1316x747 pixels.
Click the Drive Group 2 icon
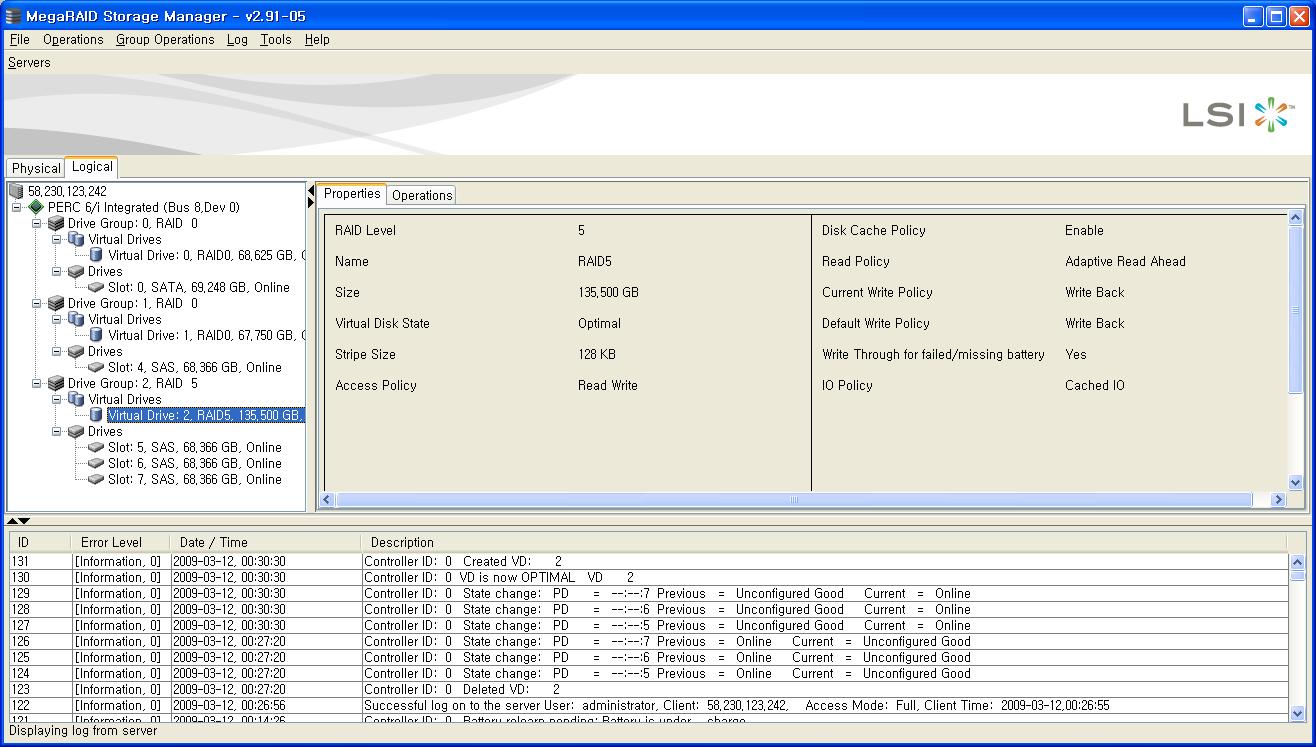pyautogui.click(x=56, y=383)
